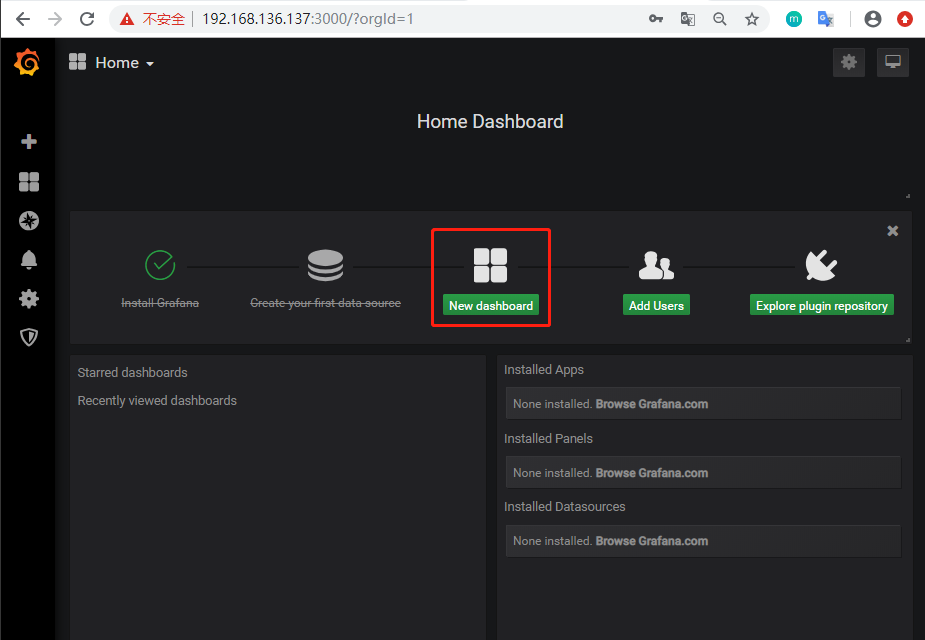Click the data source database icon

pyautogui.click(x=325, y=265)
